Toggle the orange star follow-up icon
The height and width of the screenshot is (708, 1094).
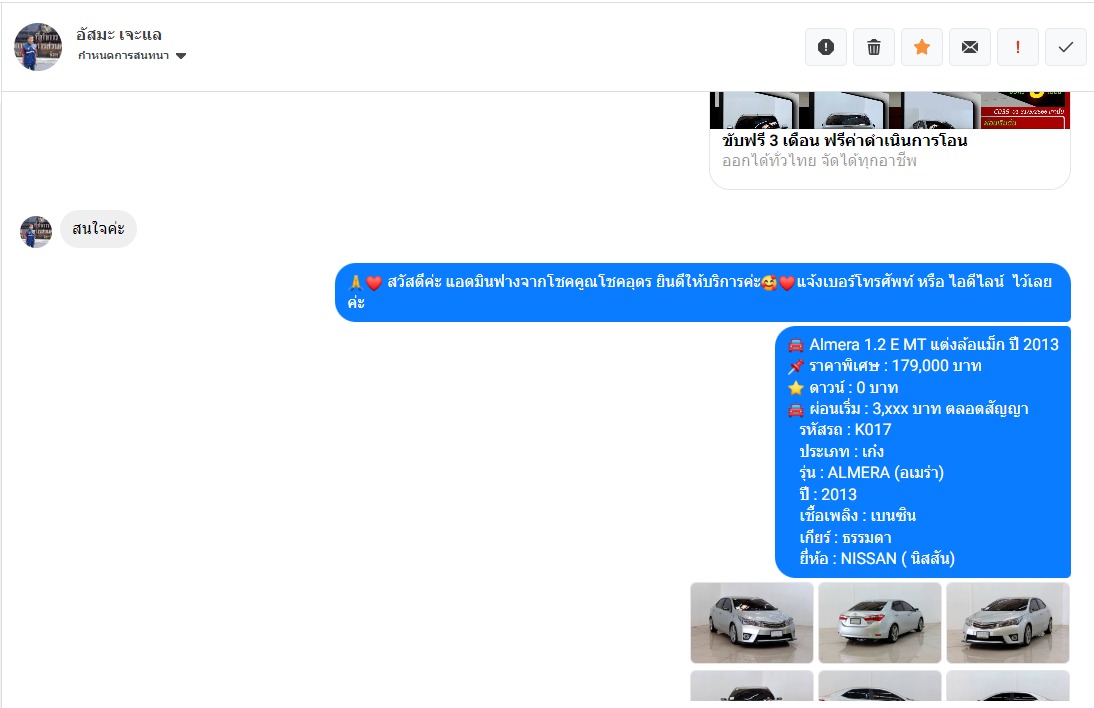pos(922,47)
